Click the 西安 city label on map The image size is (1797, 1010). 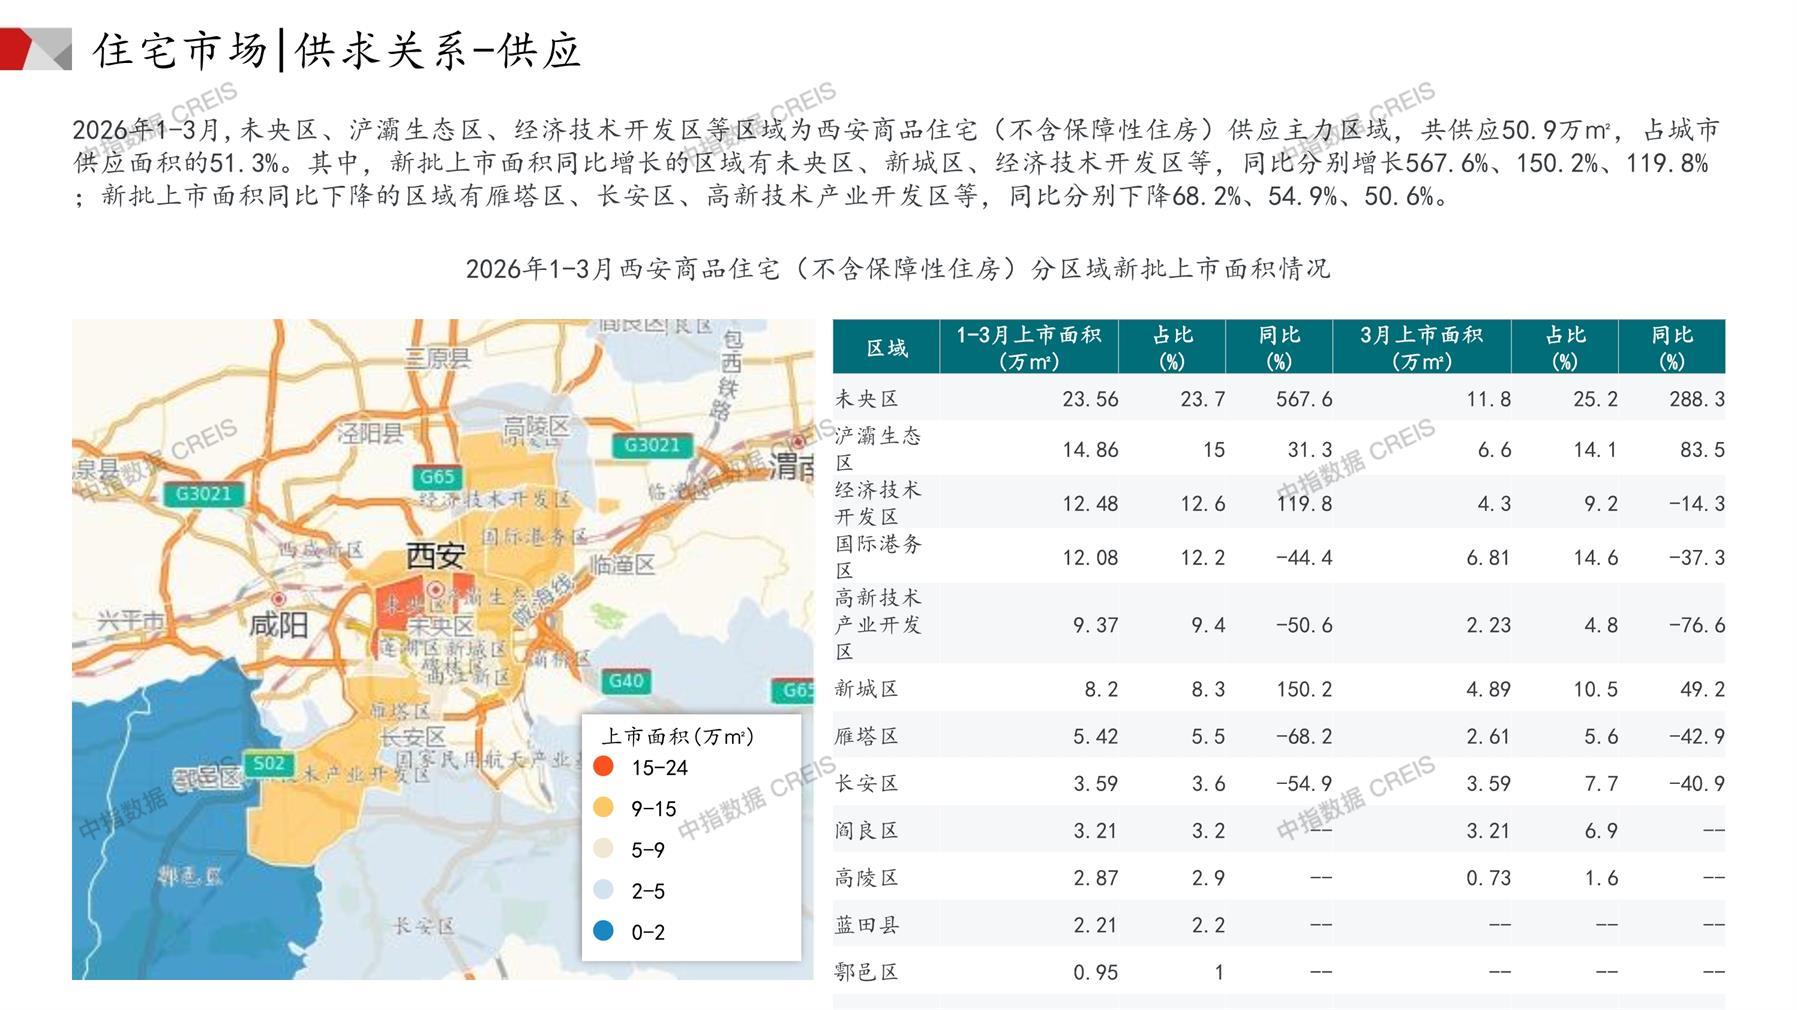[x=435, y=555]
